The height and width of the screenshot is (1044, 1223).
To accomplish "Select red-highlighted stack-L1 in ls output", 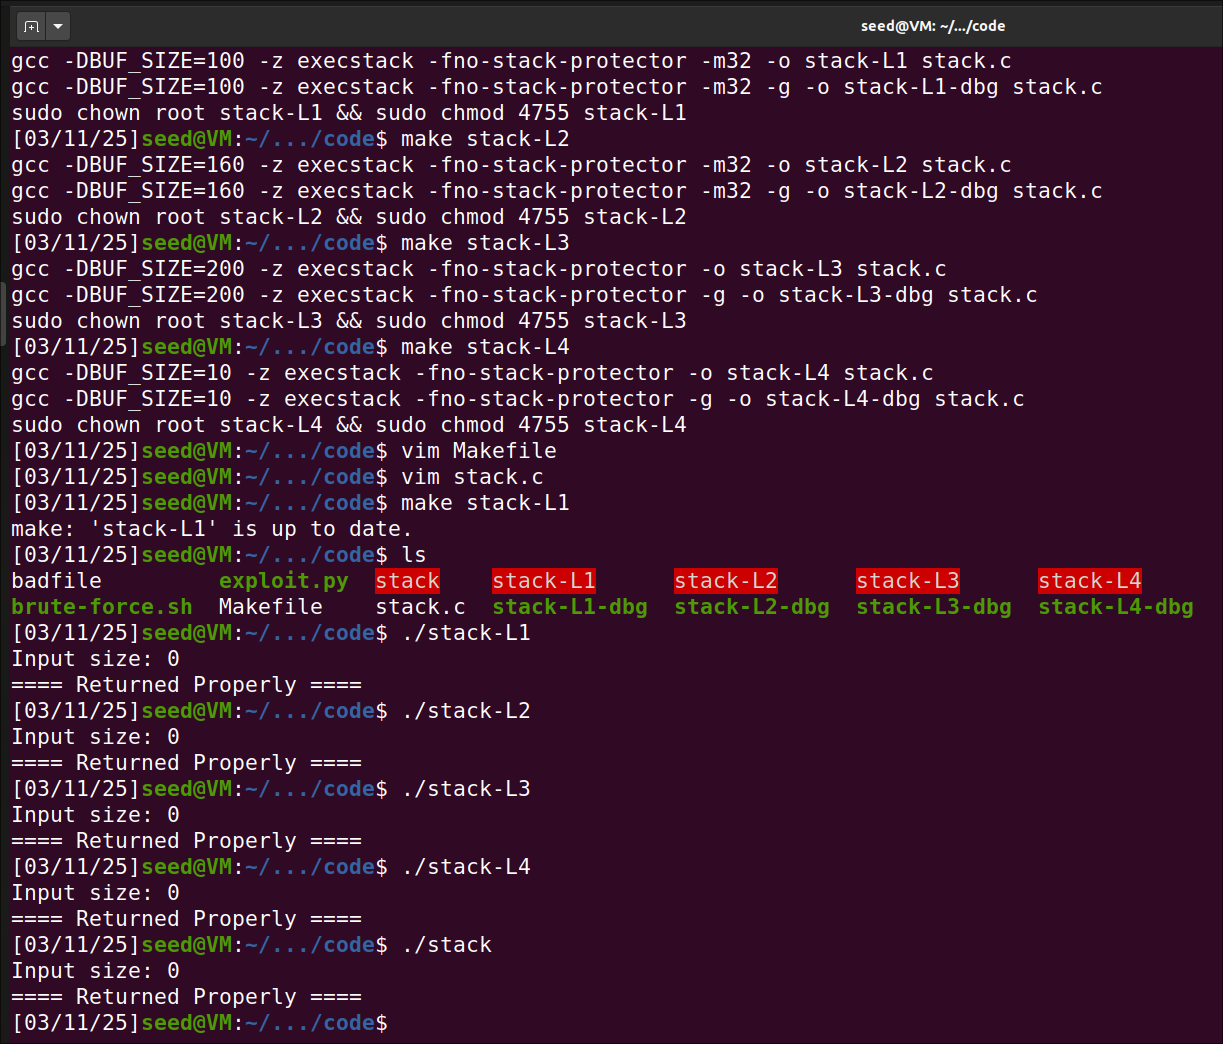I will tap(544, 581).
